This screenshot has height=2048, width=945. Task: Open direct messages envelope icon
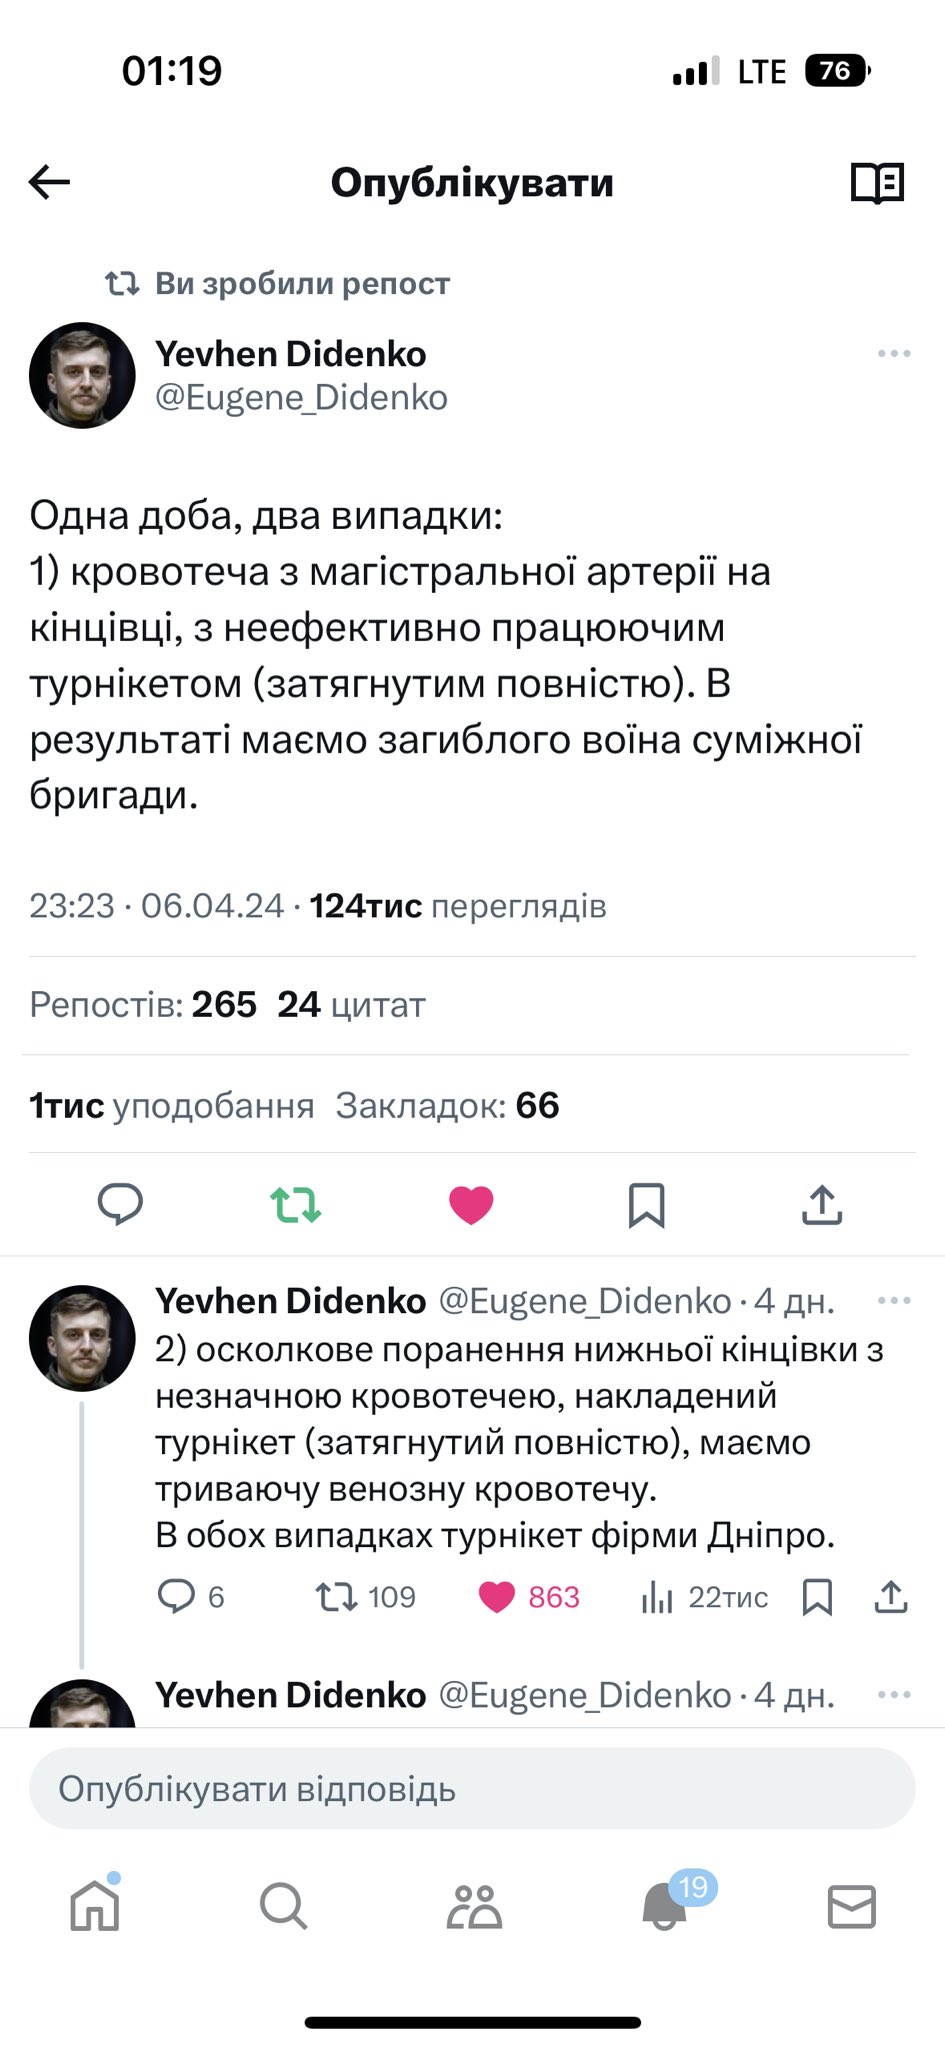click(x=852, y=1906)
